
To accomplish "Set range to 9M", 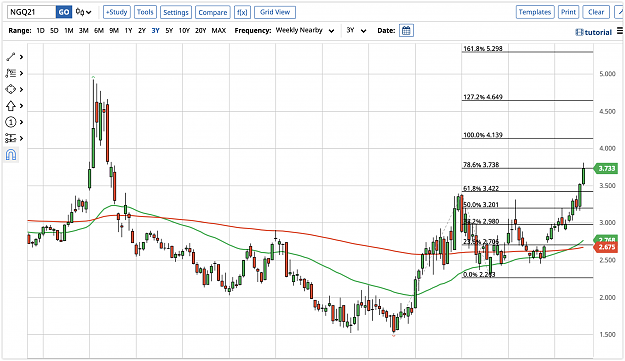I will pos(114,31).
